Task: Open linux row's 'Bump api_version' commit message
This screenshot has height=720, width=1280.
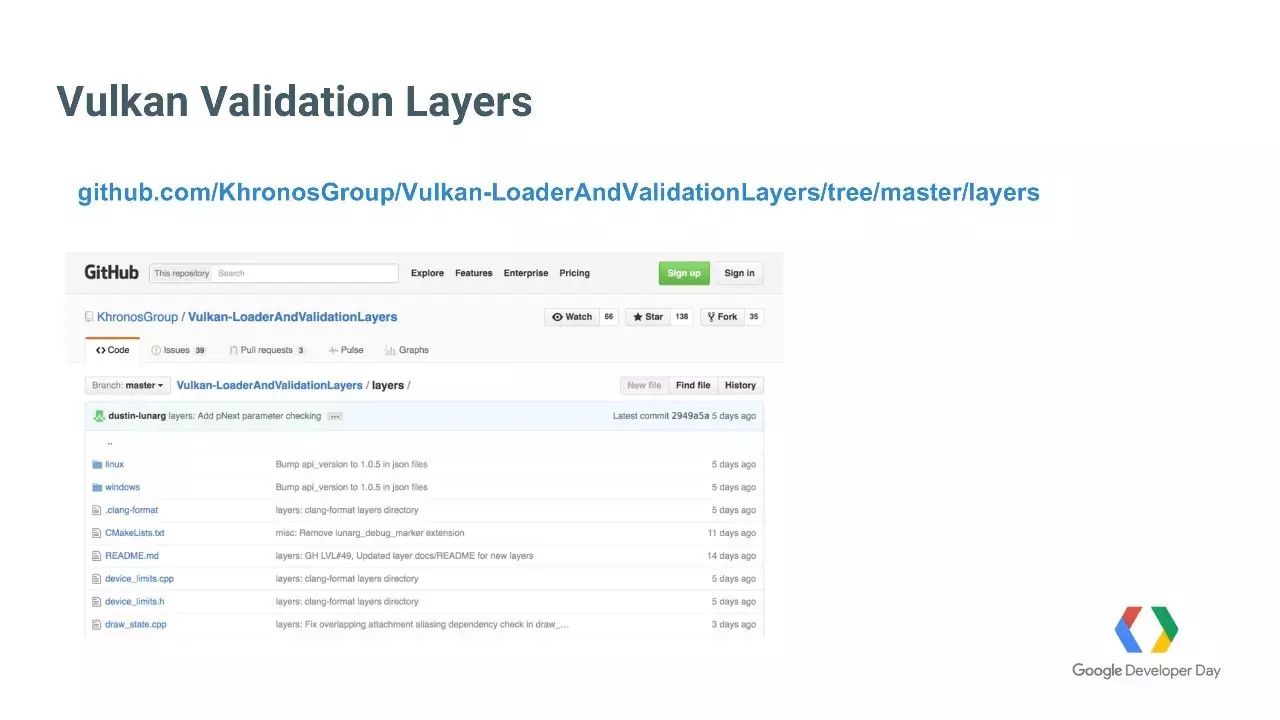Action: pos(351,464)
